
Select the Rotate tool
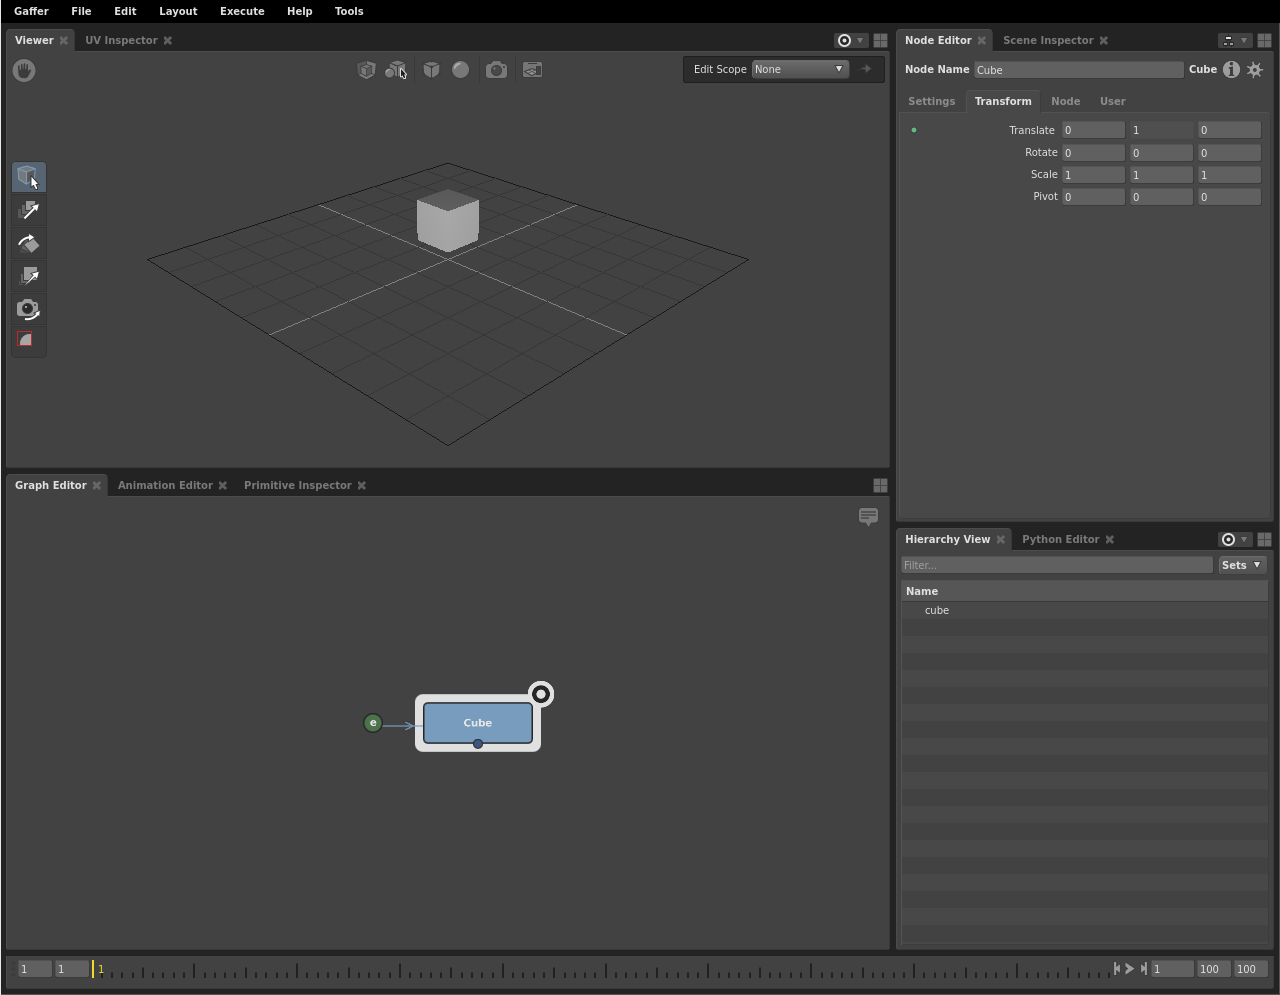pyautogui.click(x=28, y=243)
